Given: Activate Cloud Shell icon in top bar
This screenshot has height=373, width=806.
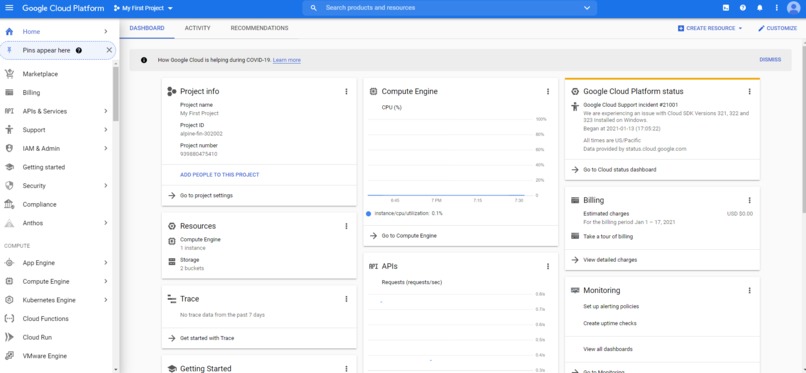Looking at the screenshot, I should click(x=726, y=8).
